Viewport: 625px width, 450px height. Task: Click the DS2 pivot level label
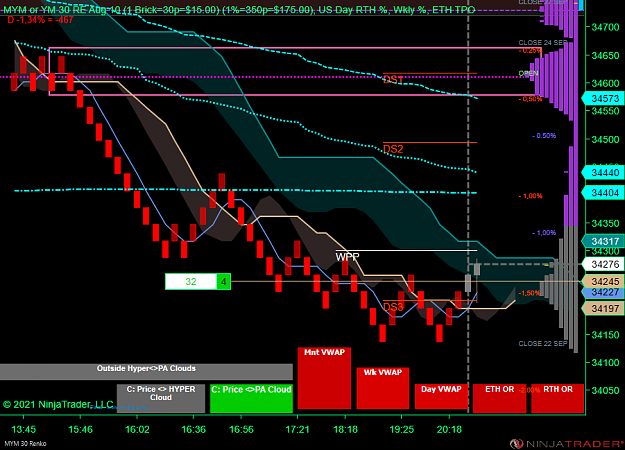click(393, 149)
